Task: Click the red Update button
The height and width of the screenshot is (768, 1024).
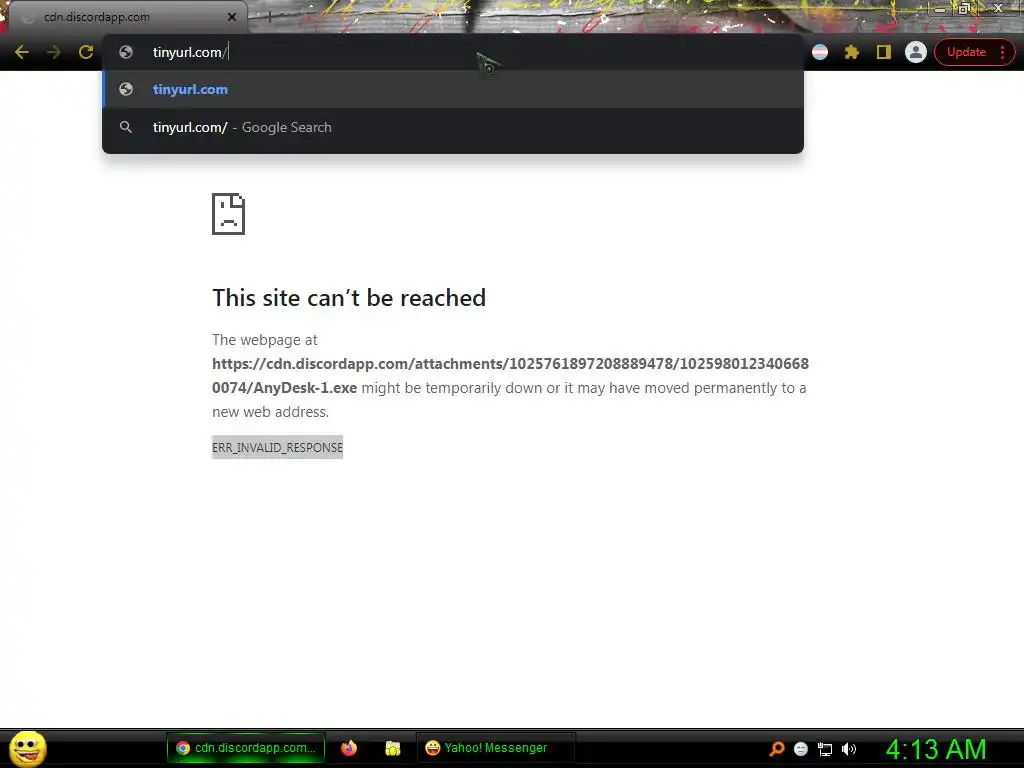Action: 966,52
